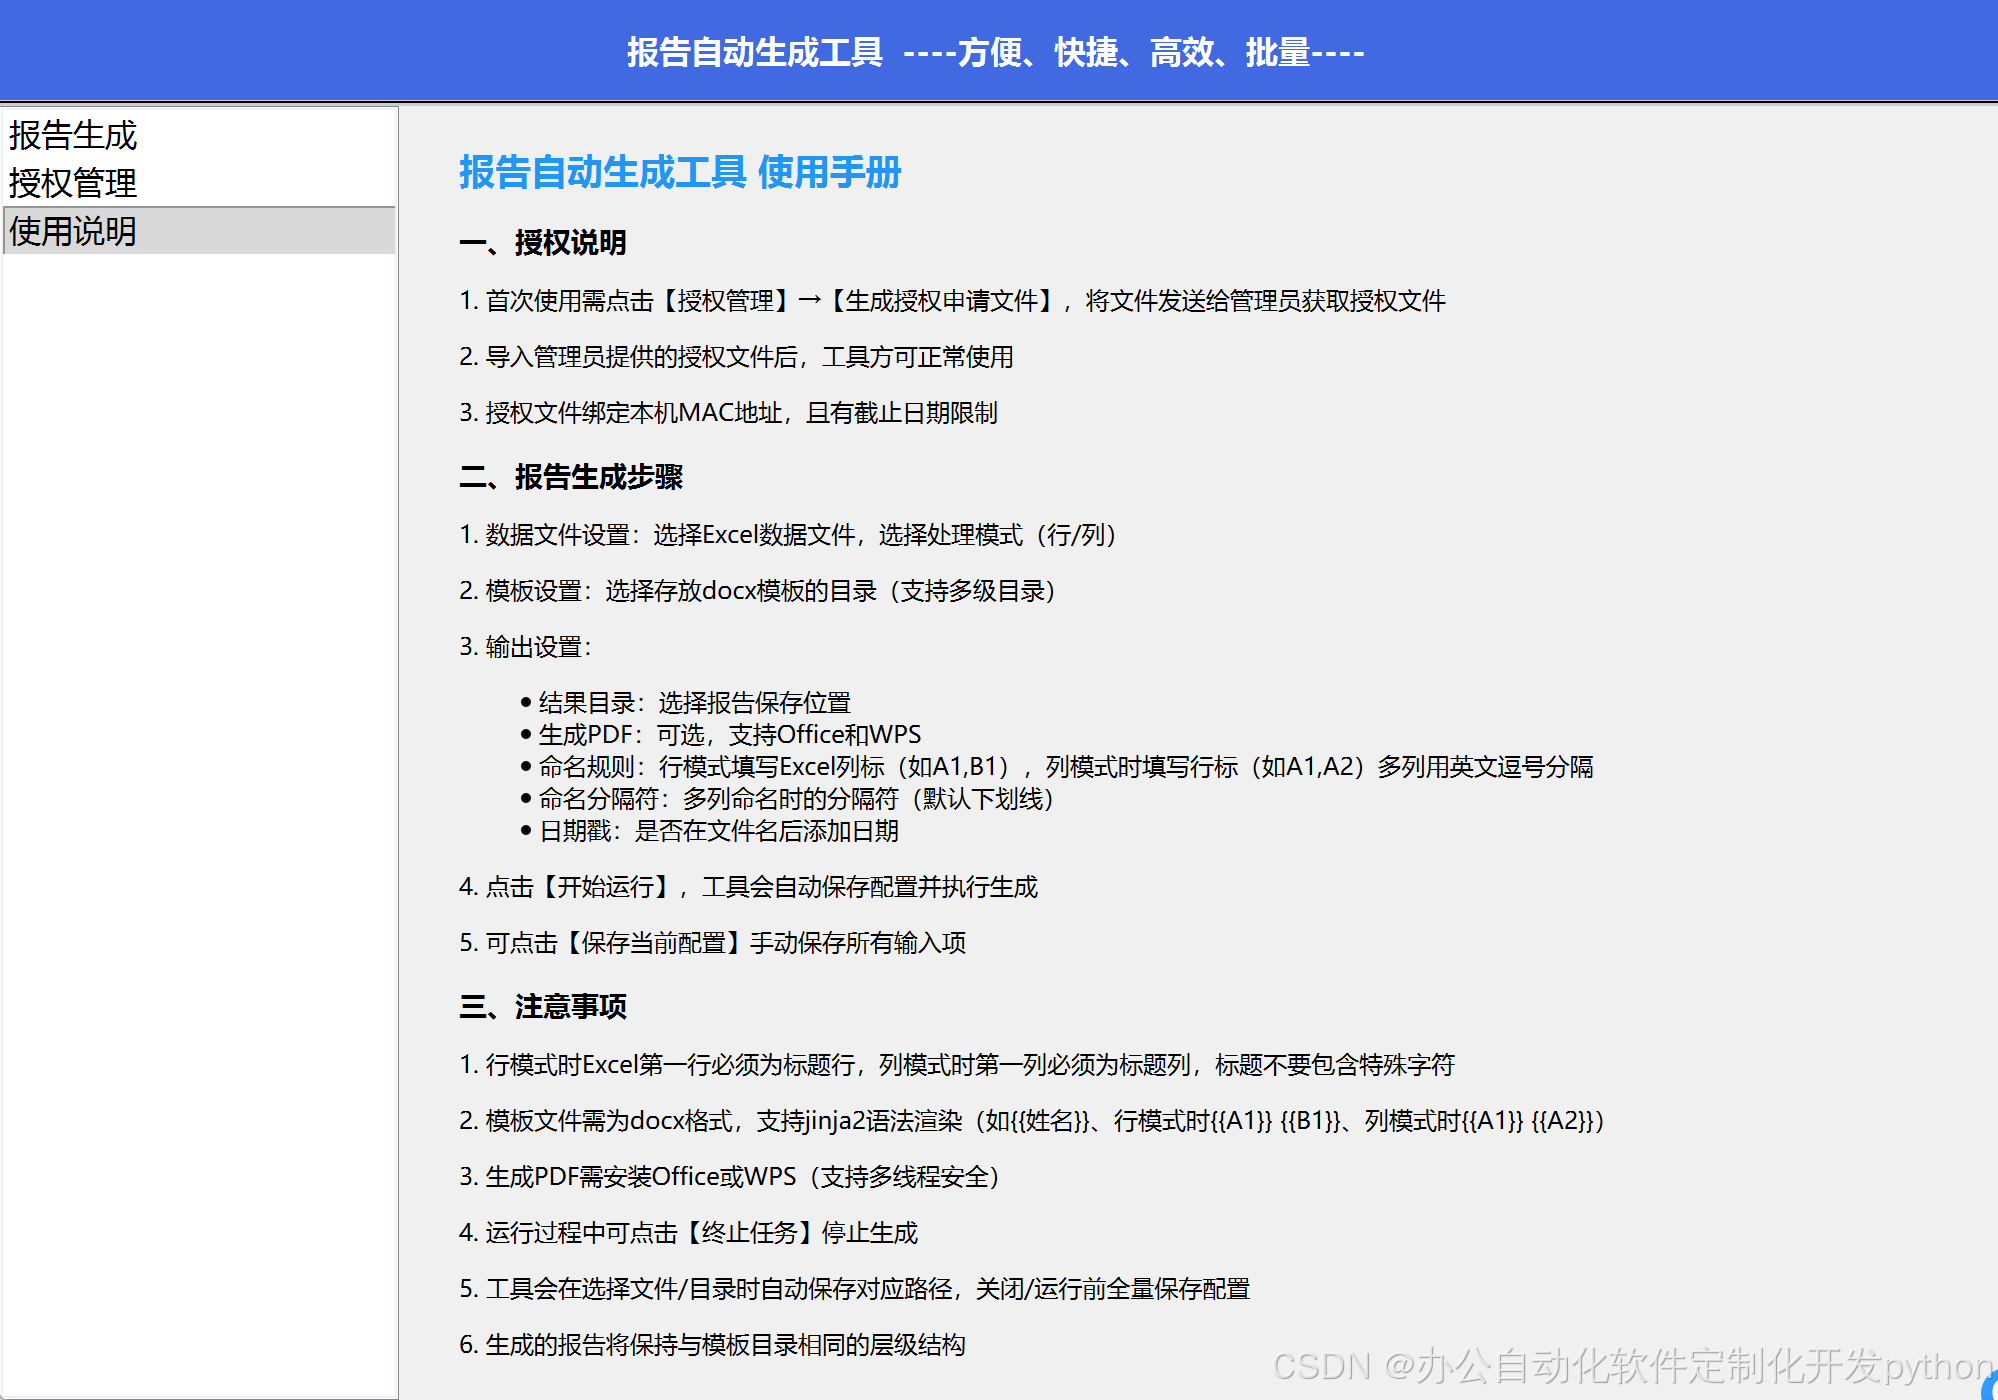Click the partial blue circle icon at corner
Image resolution: width=1998 pixels, height=1400 pixels.
(1989, 1388)
